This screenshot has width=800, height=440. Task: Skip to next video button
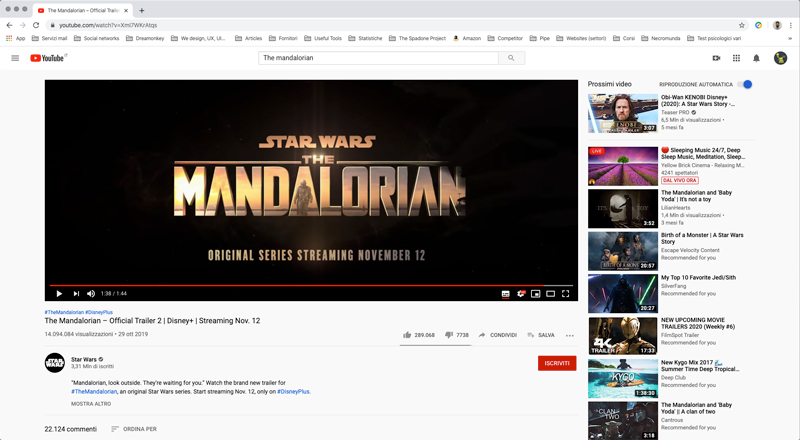coord(76,294)
